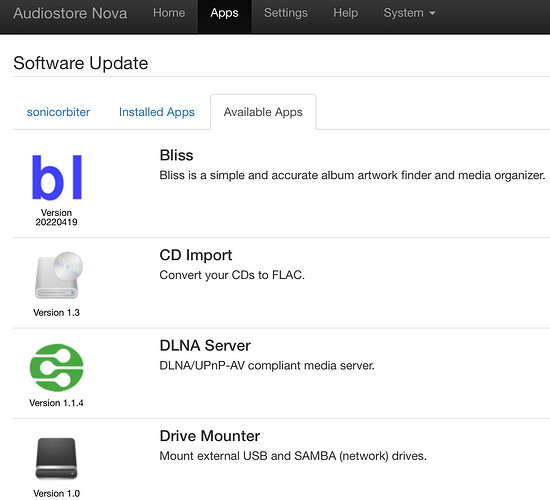Switch to the Installed Apps tab
Image resolution: width=550 pixels, height=500 pixels.
(156, 112)
